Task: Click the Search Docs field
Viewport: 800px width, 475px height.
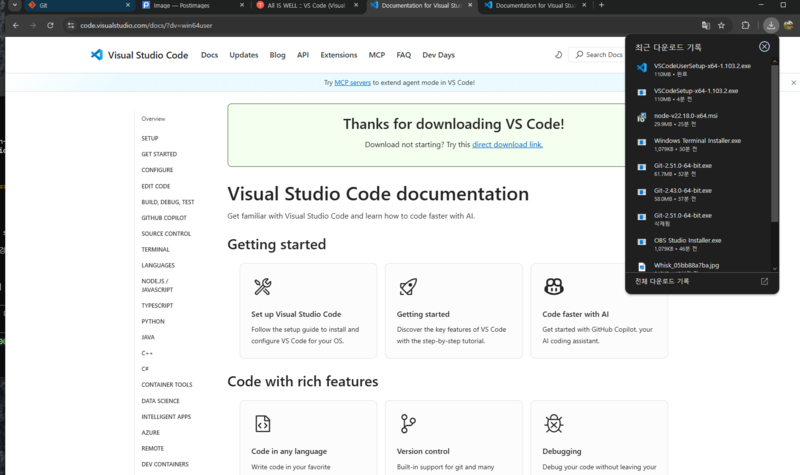Action: [x=598, y=55]
